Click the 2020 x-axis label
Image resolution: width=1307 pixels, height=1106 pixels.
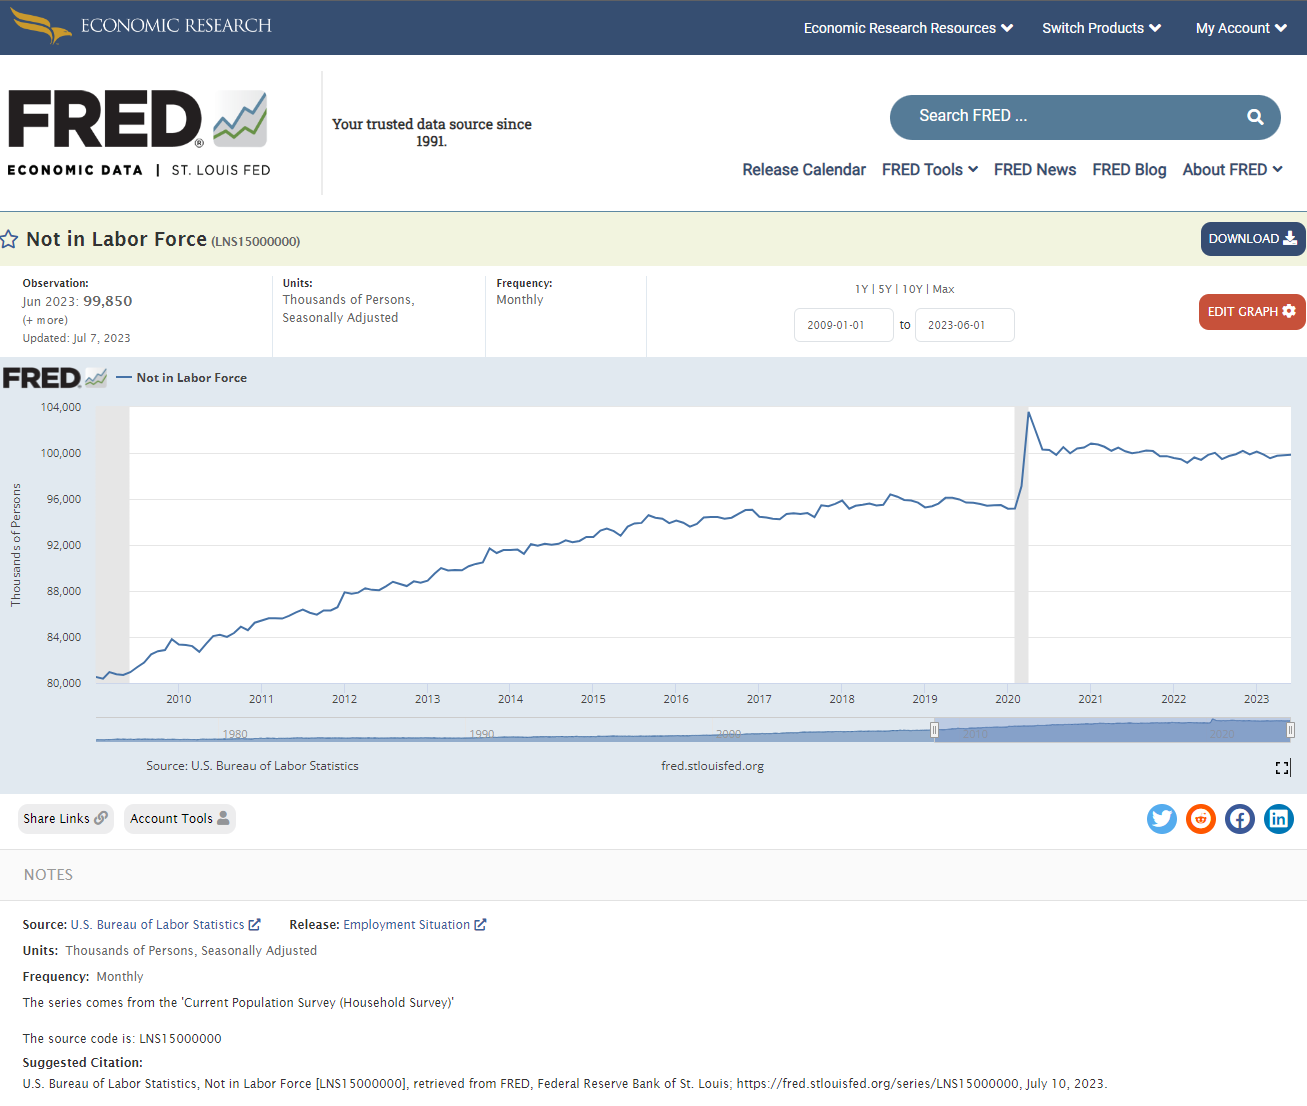tap(1008, 699)
